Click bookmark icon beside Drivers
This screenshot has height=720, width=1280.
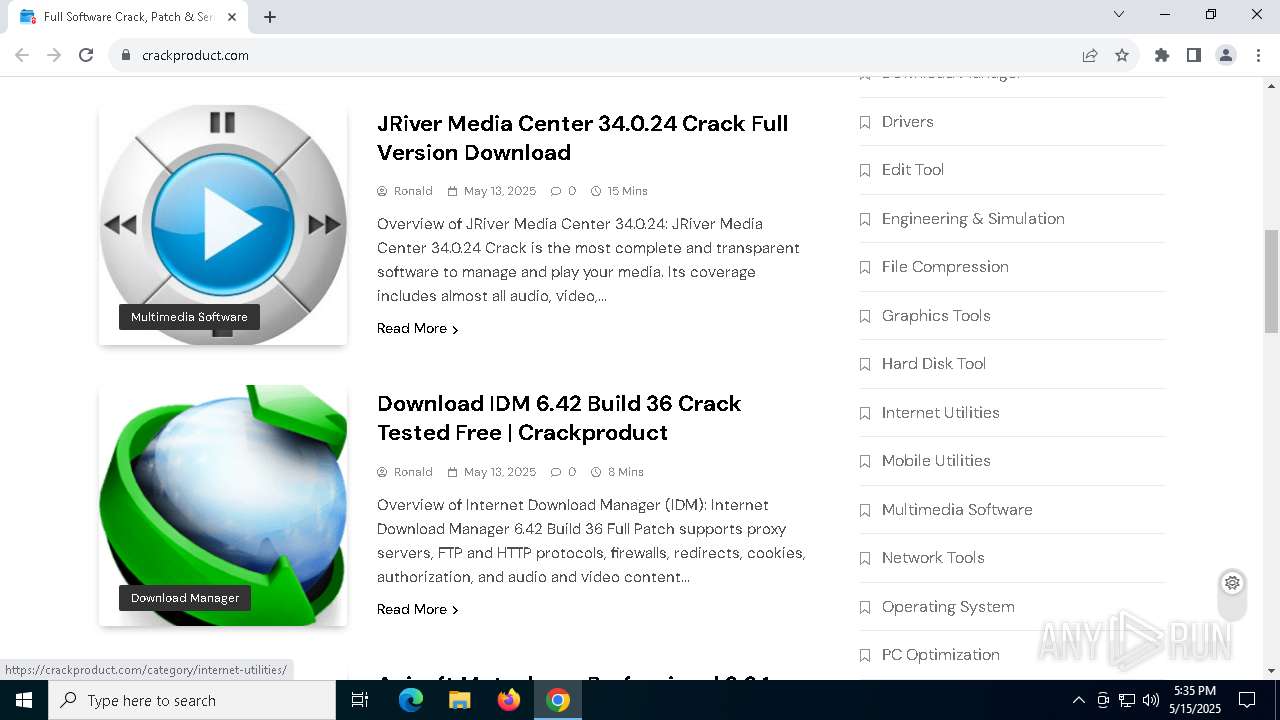click(x=865, y=122)
